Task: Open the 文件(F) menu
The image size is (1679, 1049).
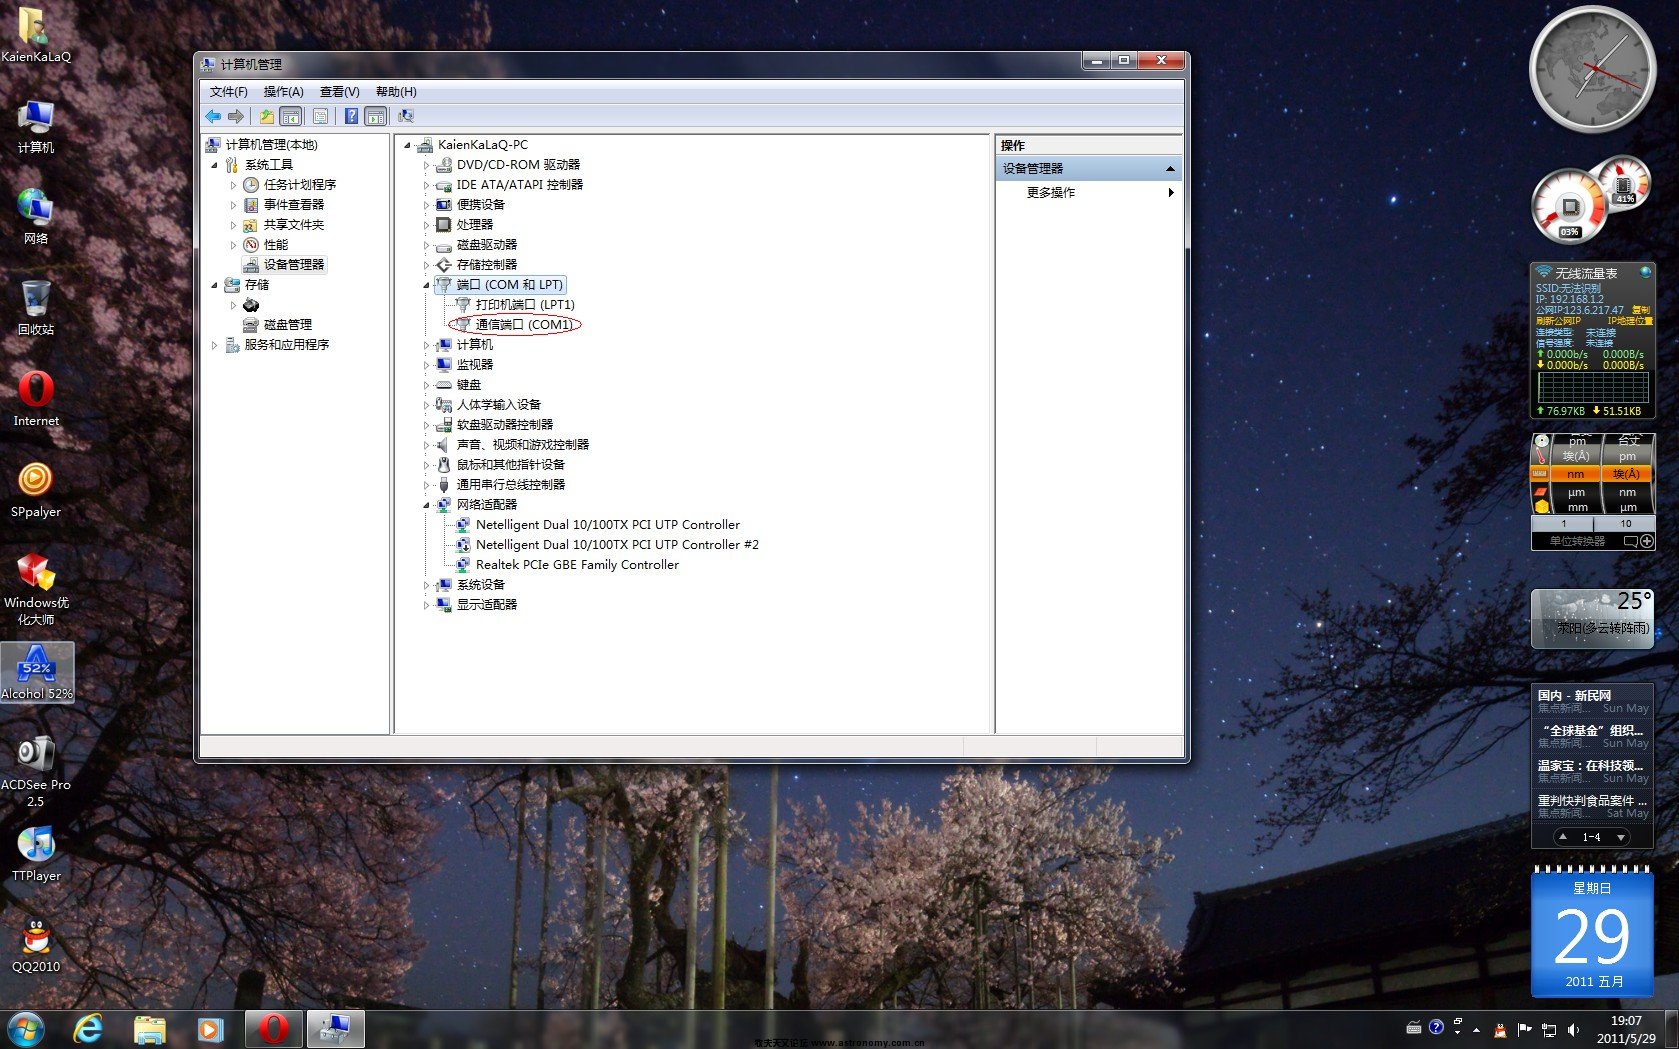Action: pos(228,92)
